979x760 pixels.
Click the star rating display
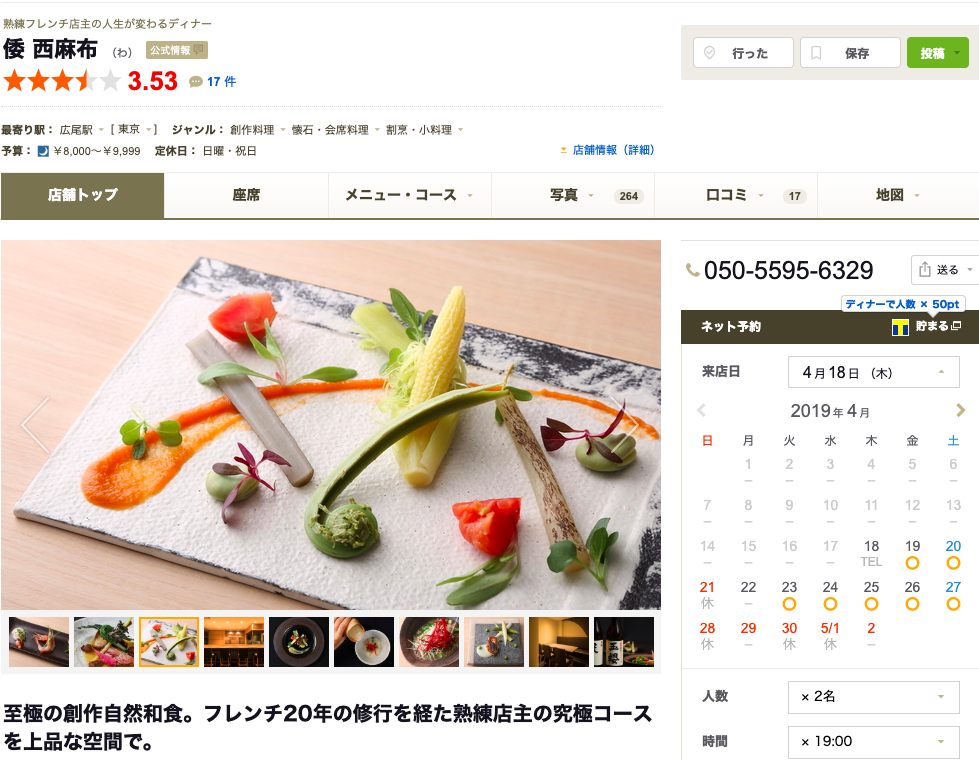pos(62,81)
